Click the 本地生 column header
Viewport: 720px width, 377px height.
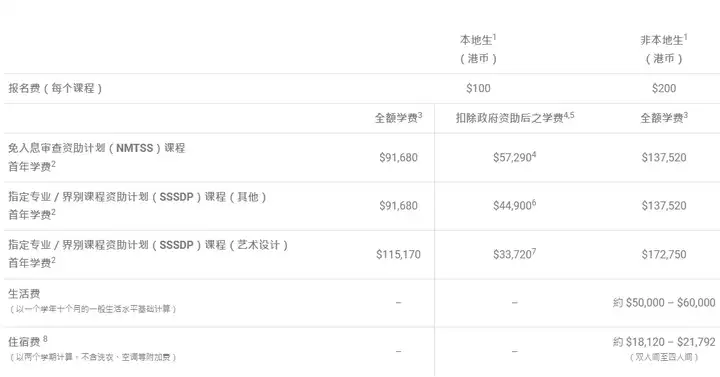pyautogui.click(x=478, y=49)
